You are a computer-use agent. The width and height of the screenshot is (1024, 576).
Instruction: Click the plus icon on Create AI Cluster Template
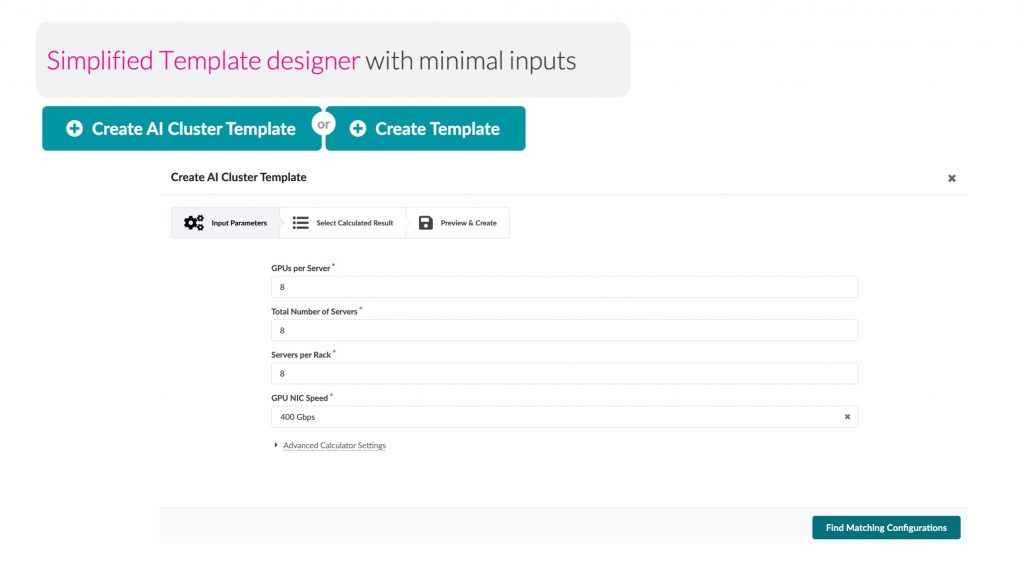[x=73, y=128]
